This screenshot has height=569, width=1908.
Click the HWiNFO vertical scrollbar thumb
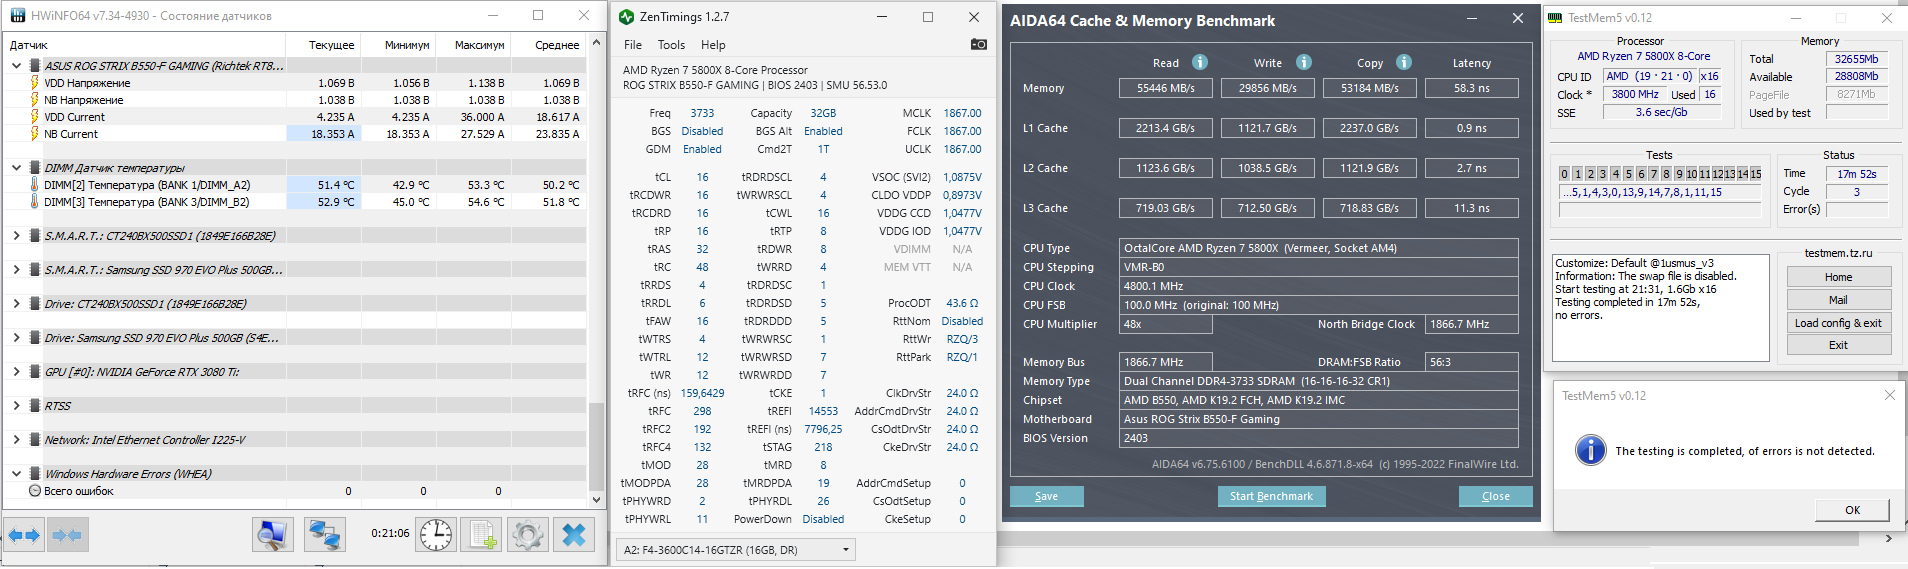point(596,446)
